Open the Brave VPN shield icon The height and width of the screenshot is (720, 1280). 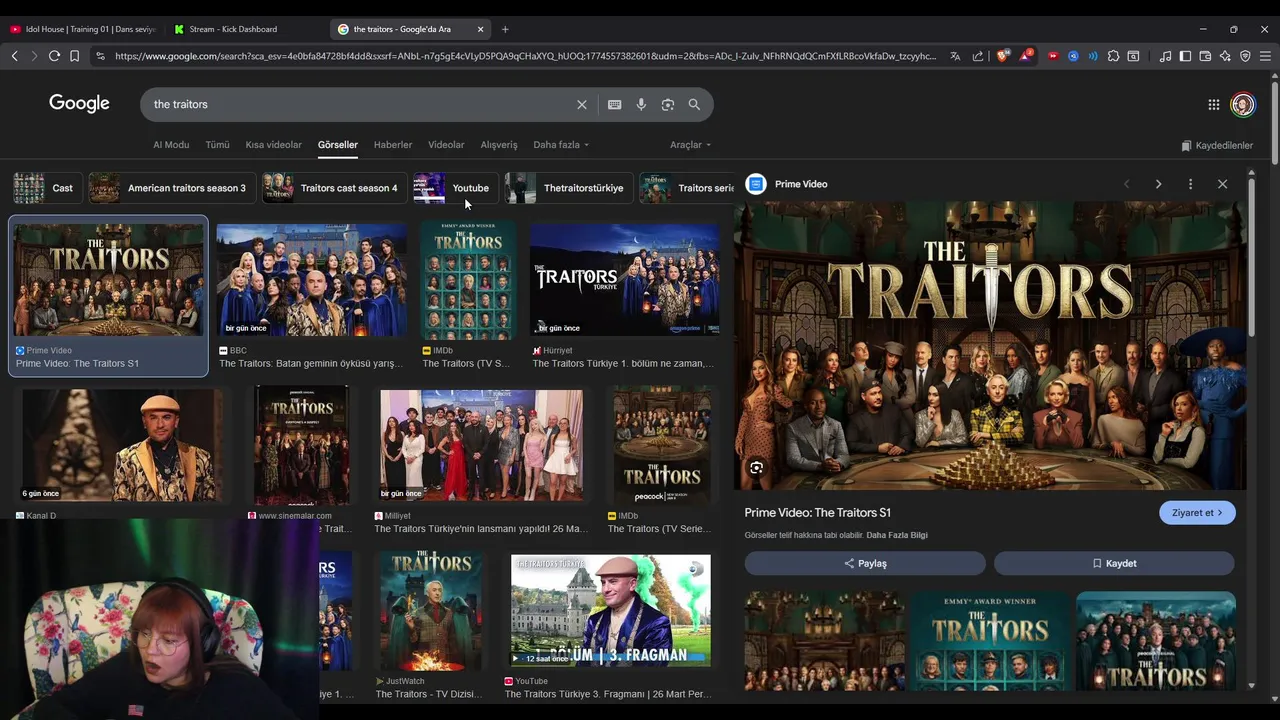coord(1245,56)
